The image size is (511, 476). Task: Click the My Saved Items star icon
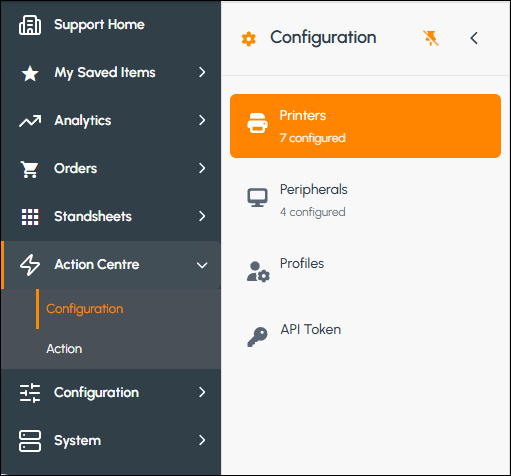(x=30, y=73)
